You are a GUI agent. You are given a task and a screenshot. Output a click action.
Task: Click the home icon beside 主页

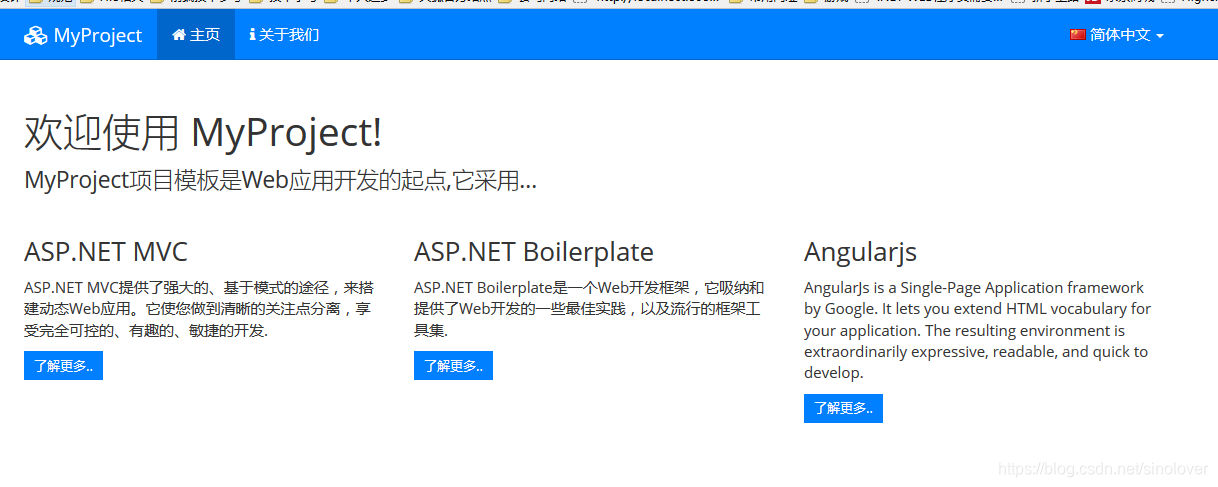pyautogui.click(x=179, y=35)
